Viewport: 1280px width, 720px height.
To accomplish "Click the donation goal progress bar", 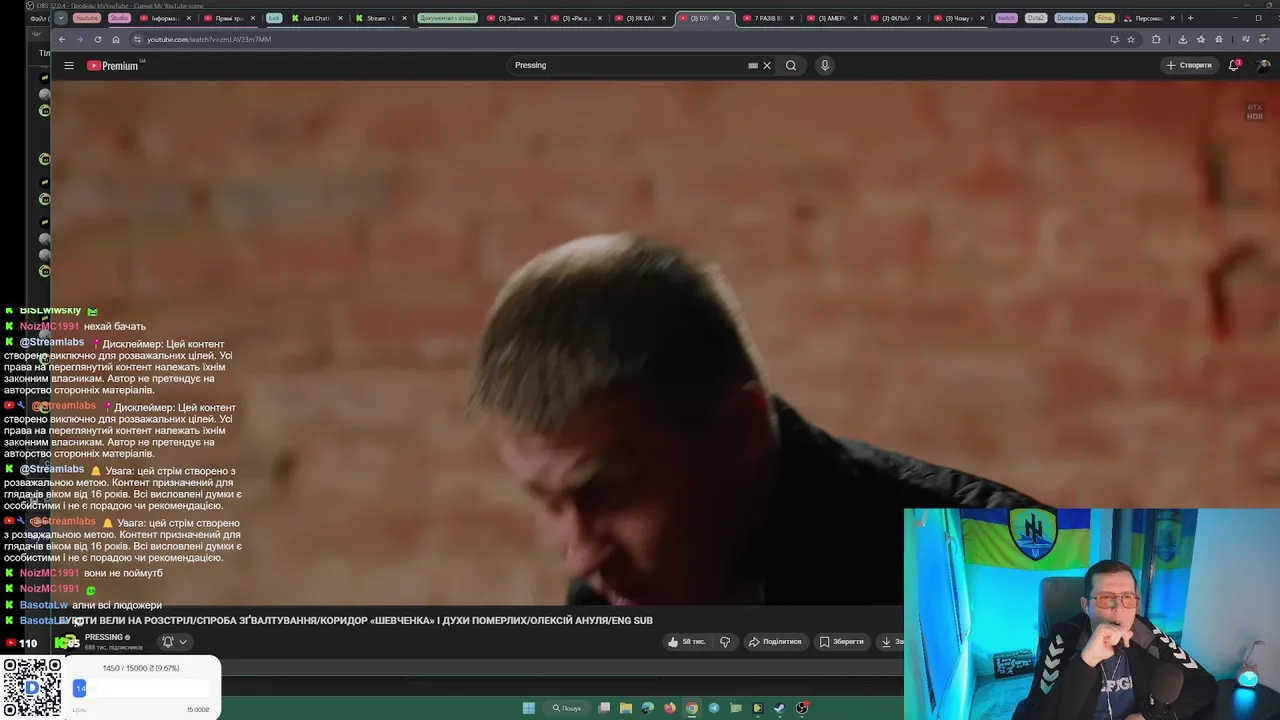I will coord(141,688).
